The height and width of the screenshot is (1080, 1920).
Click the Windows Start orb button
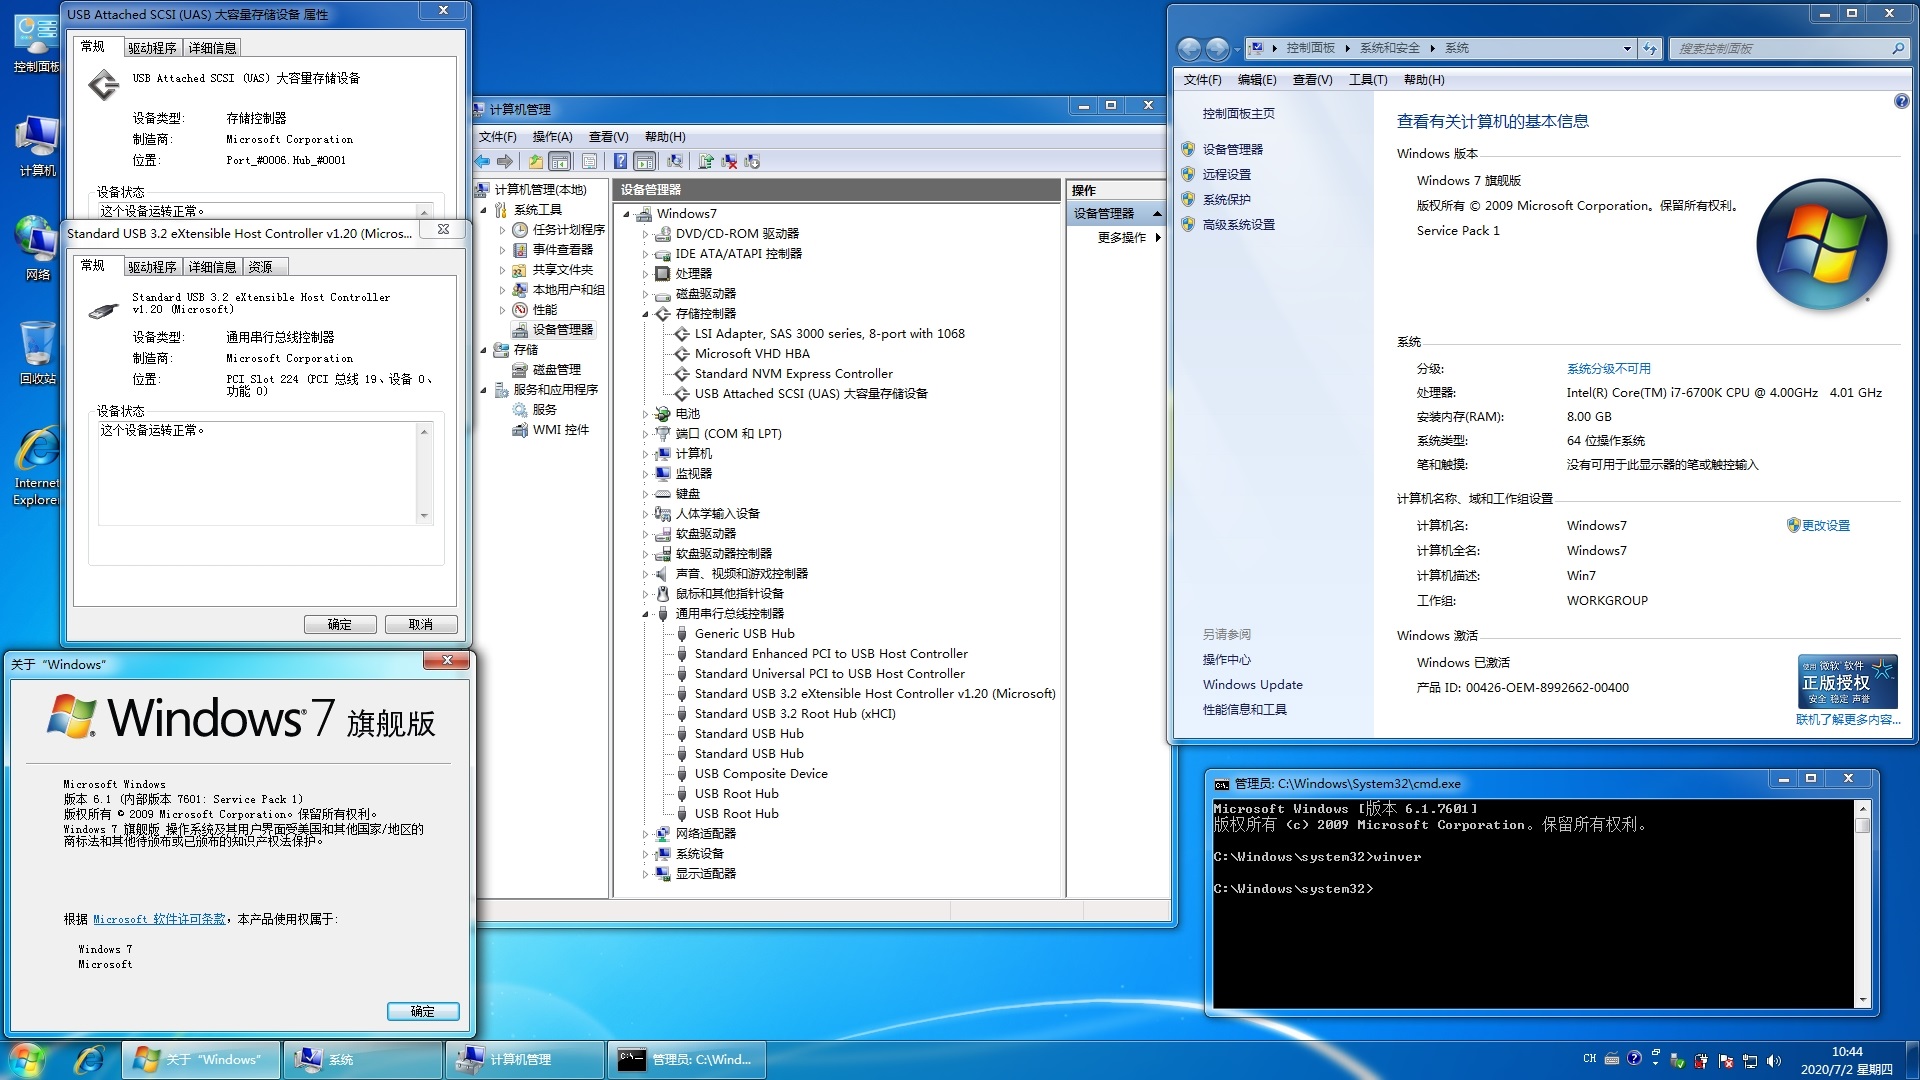pyautogui.click(x=27, y=1059)
